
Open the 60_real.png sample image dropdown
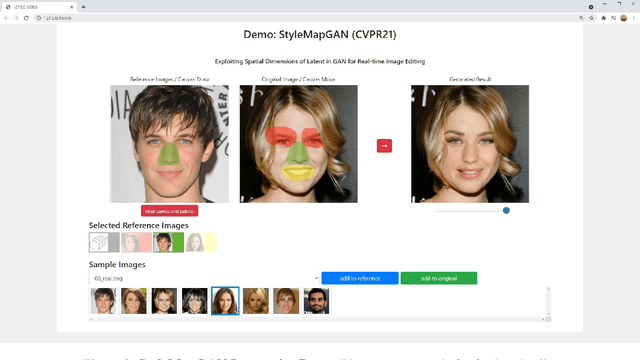pos(204,278)
